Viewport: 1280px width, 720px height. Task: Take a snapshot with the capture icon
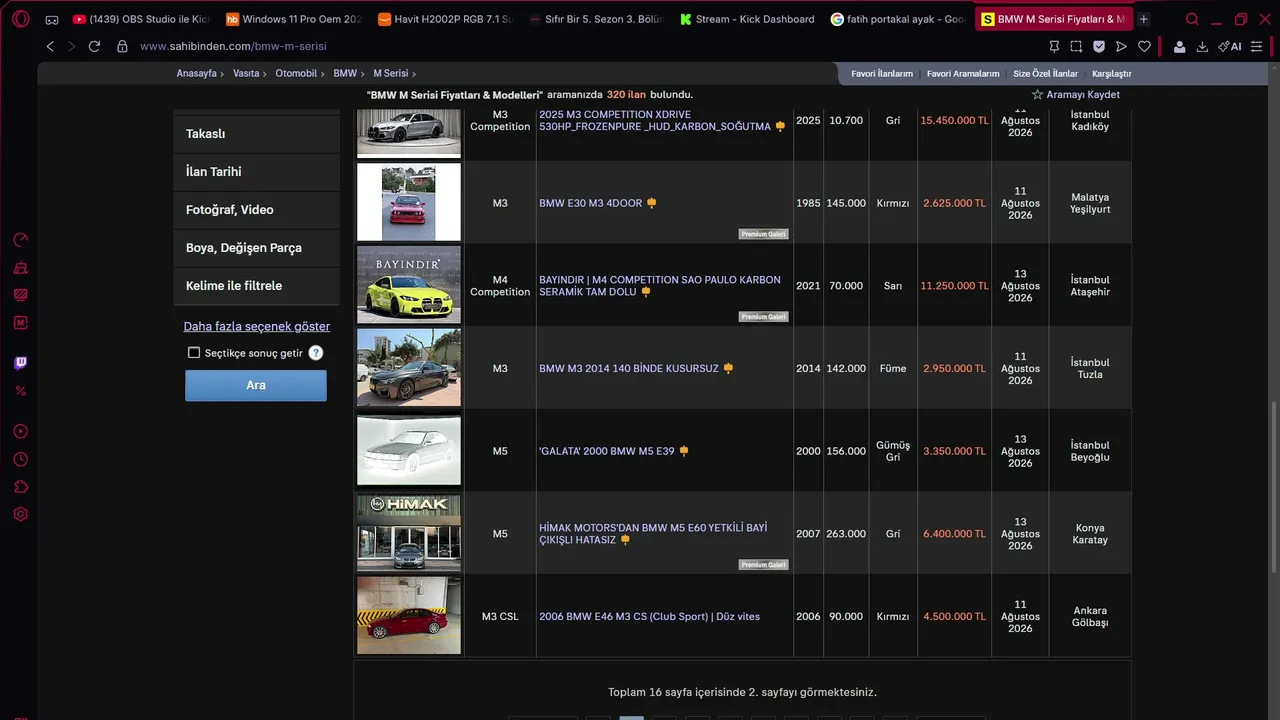coord(1076,46)
